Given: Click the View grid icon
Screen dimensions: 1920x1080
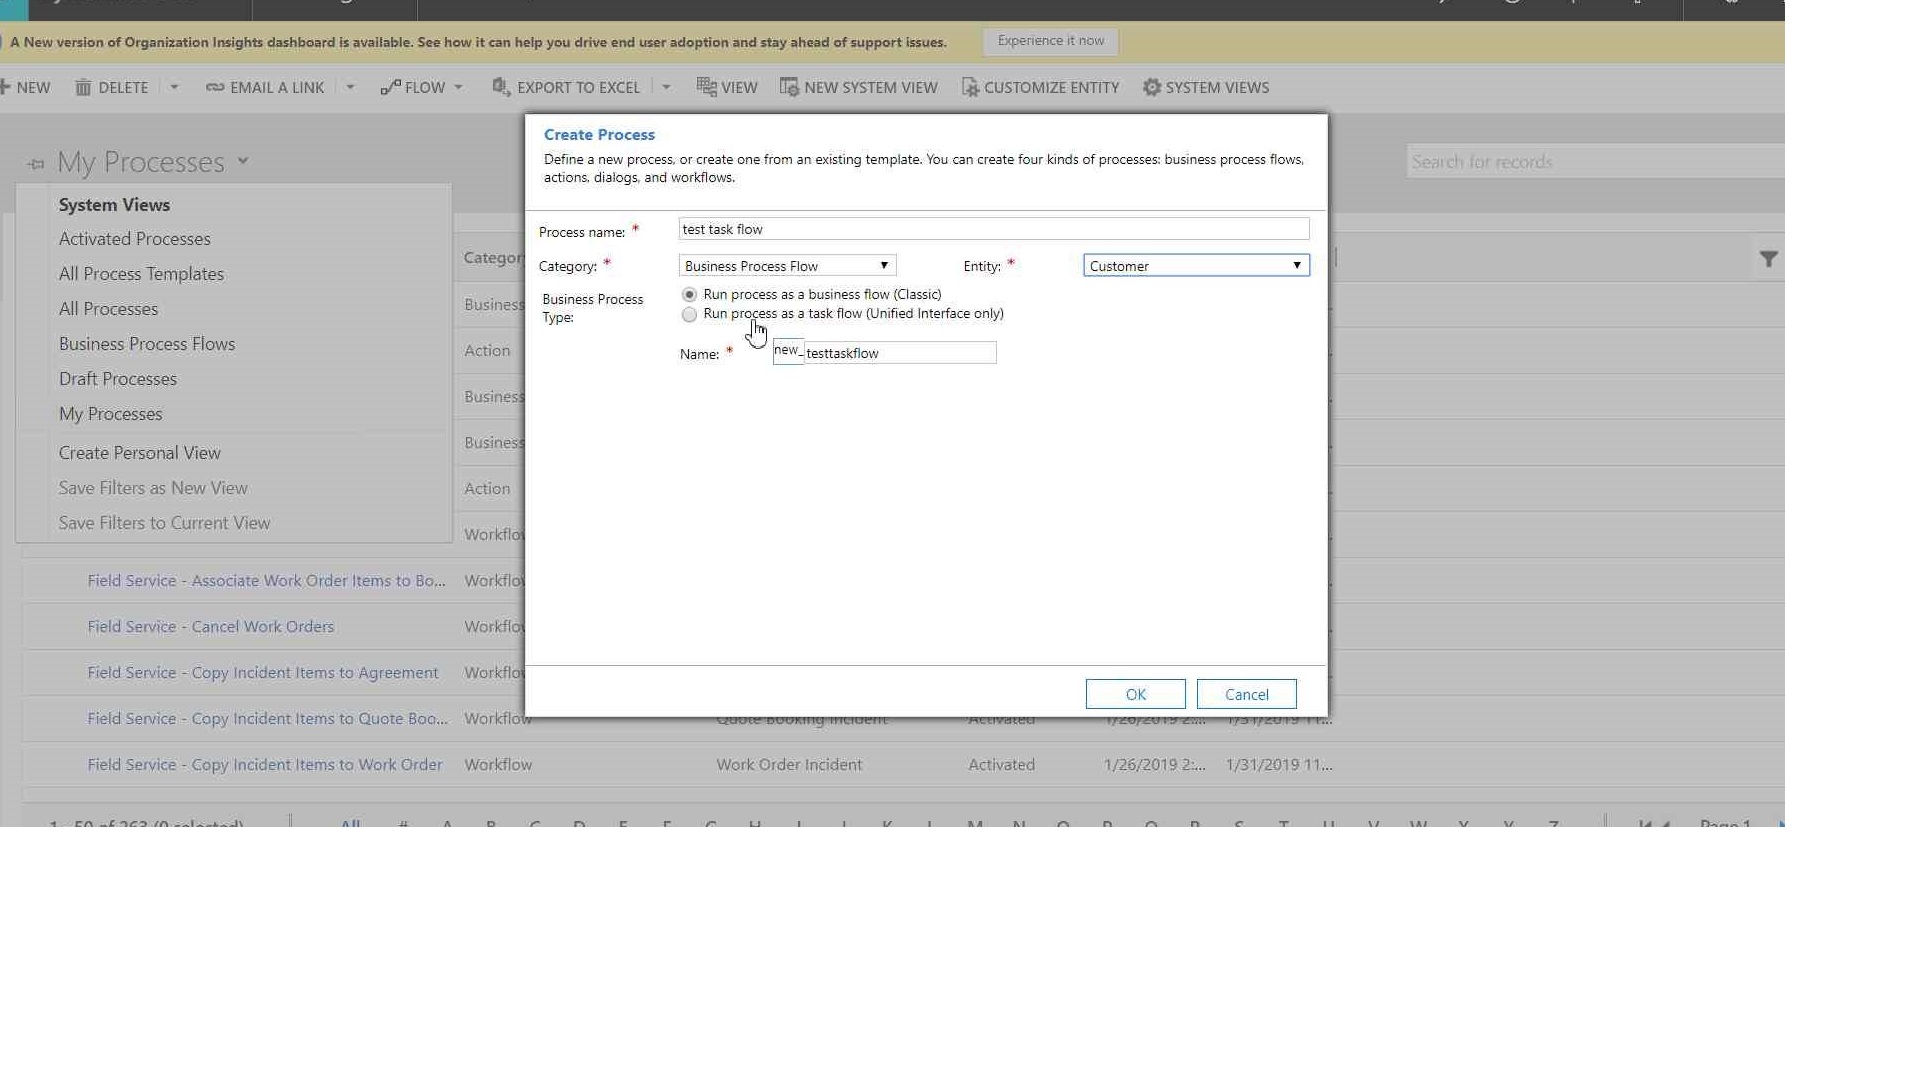Looking at the screenshot, I should [706, 87].
